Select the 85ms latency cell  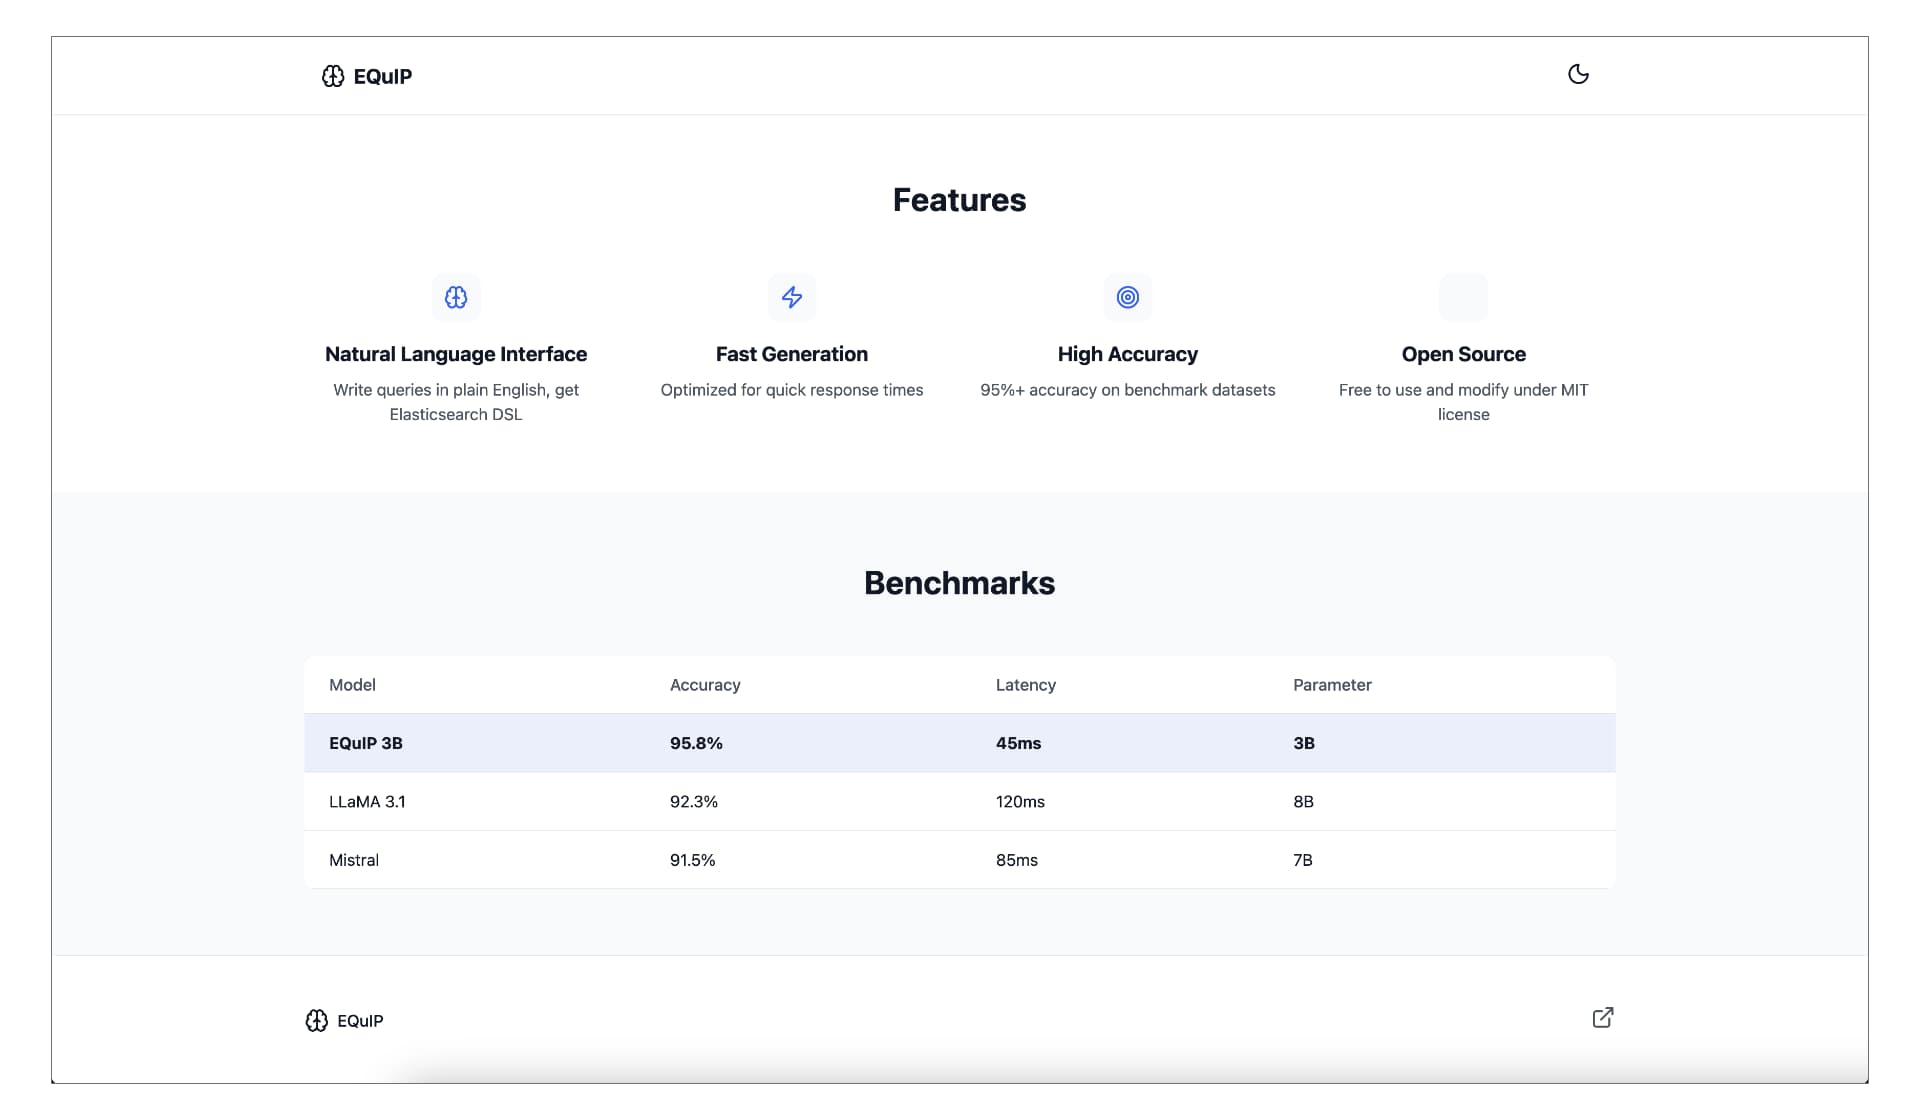1017,860
